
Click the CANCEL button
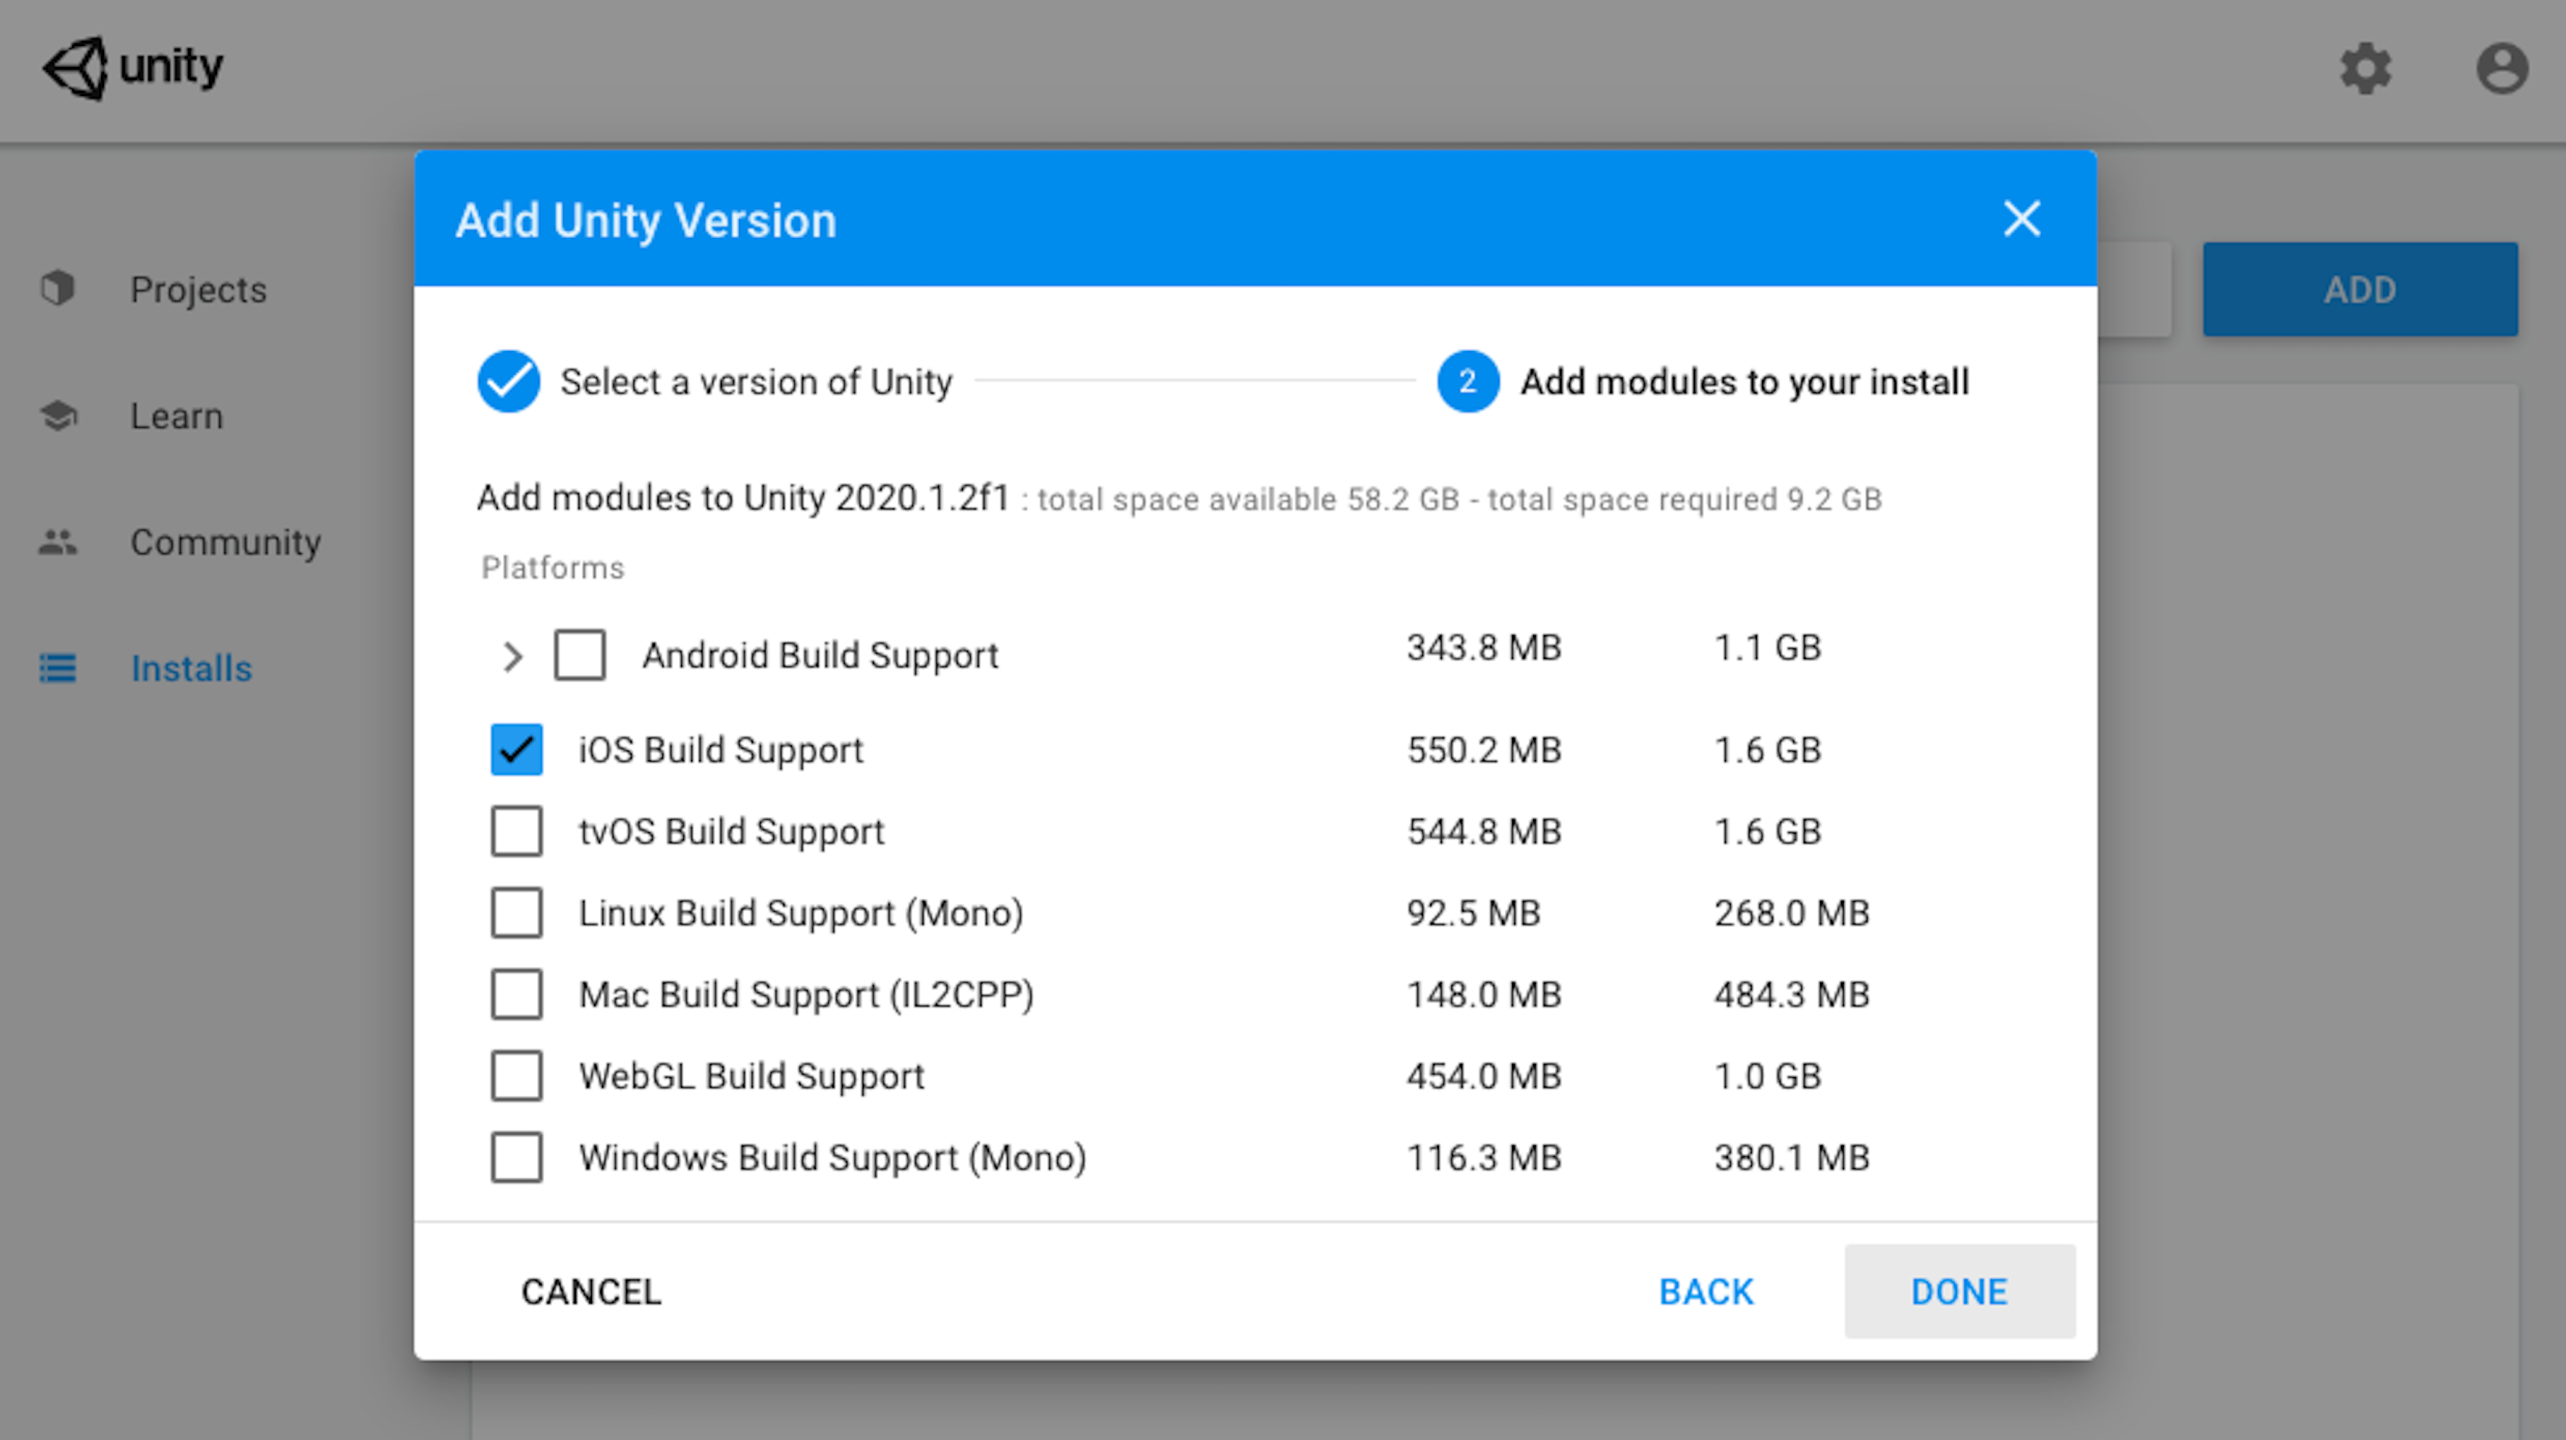point(591,1291)
